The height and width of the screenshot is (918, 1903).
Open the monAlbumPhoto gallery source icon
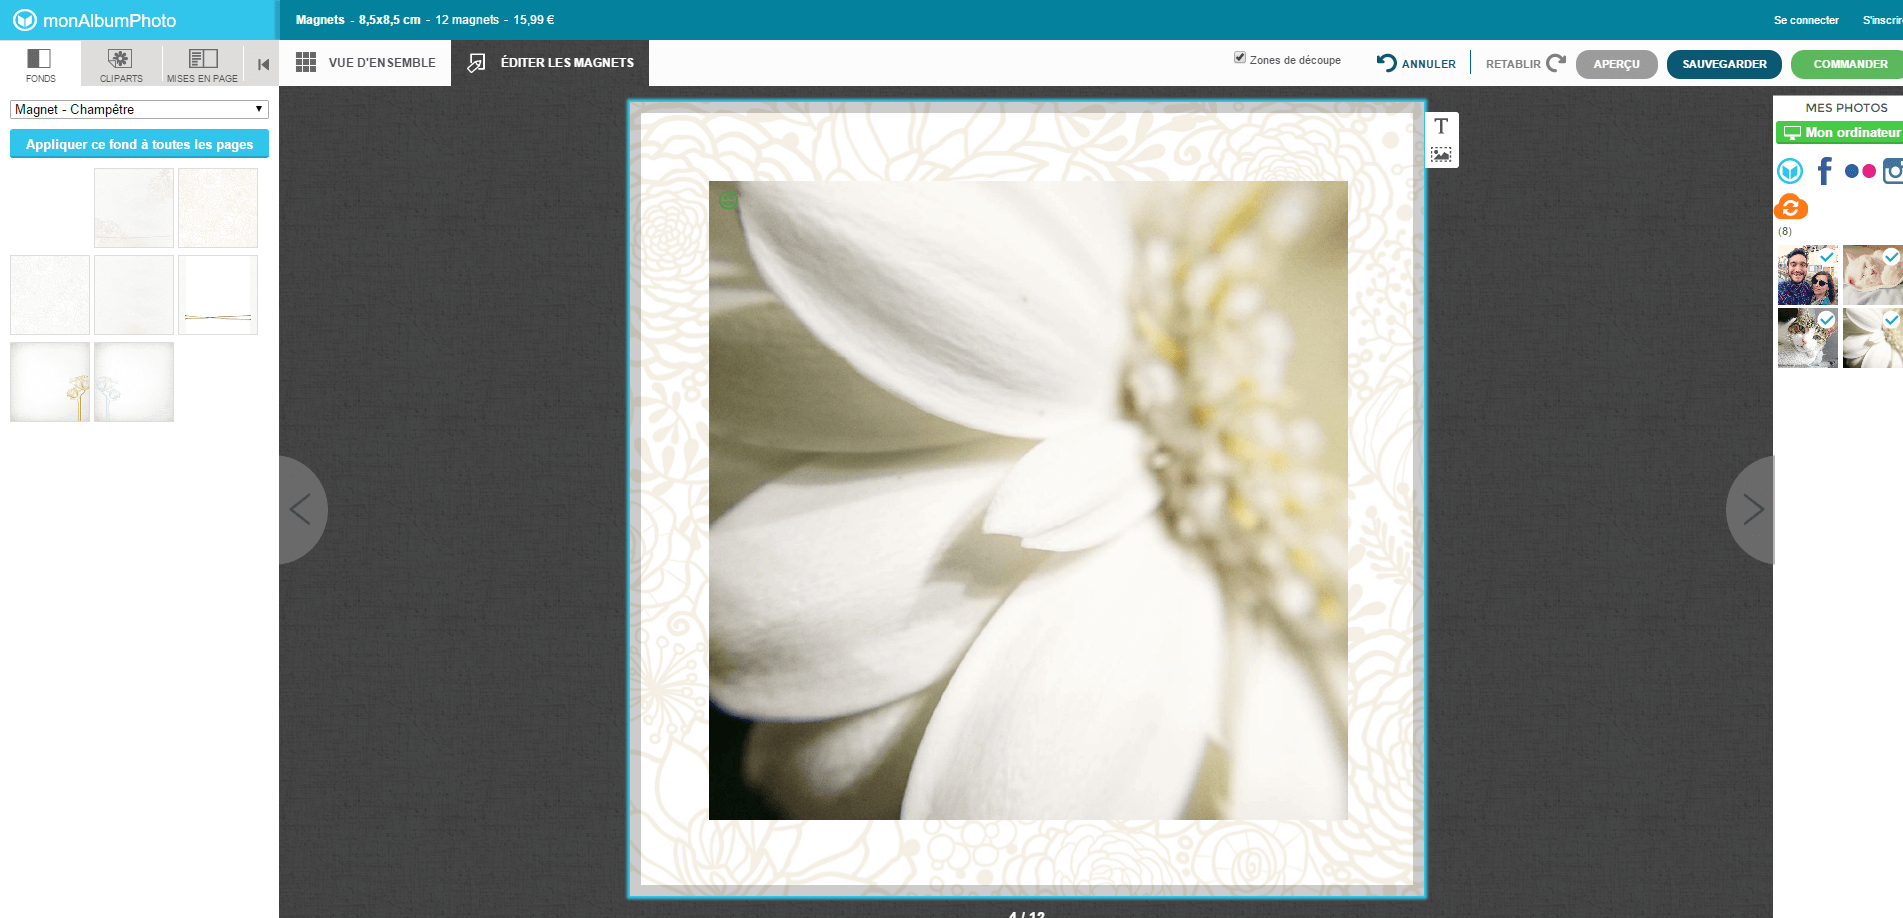(1790, 171)
